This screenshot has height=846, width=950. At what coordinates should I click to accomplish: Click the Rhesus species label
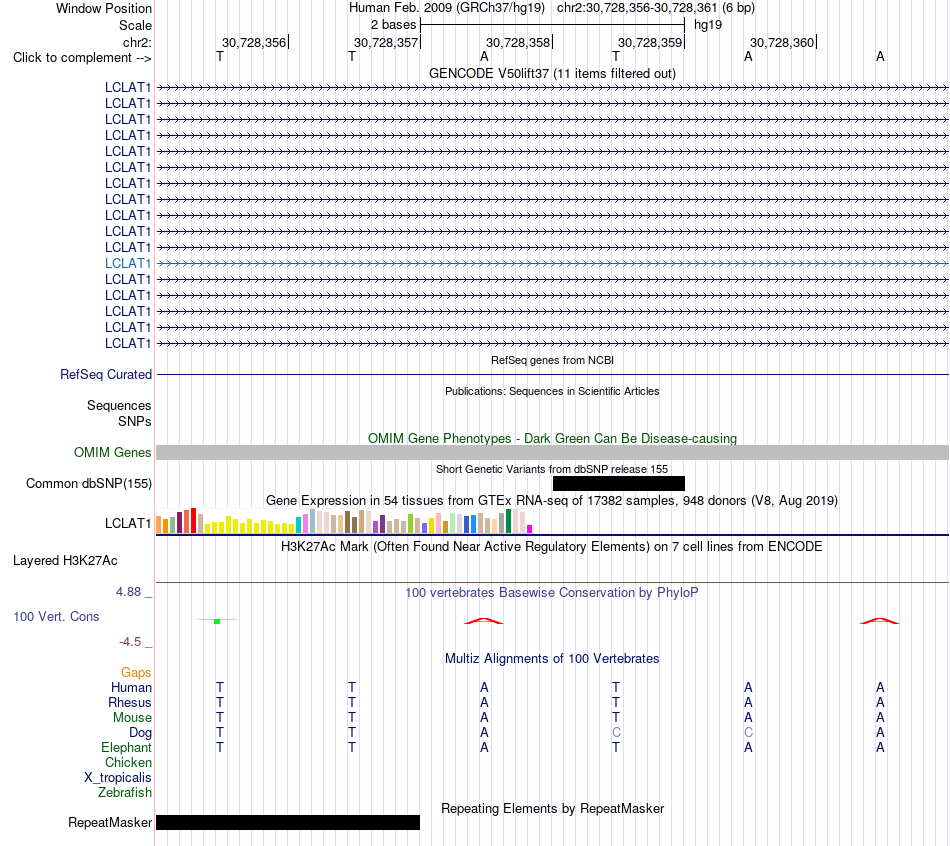130,702
